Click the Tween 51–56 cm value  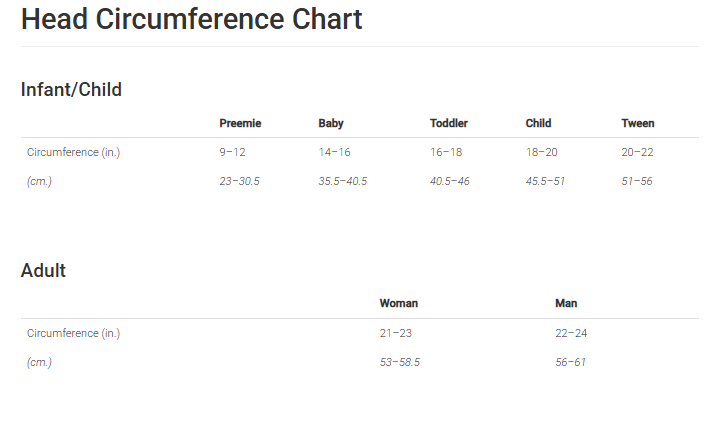click(x=637, y=182)
